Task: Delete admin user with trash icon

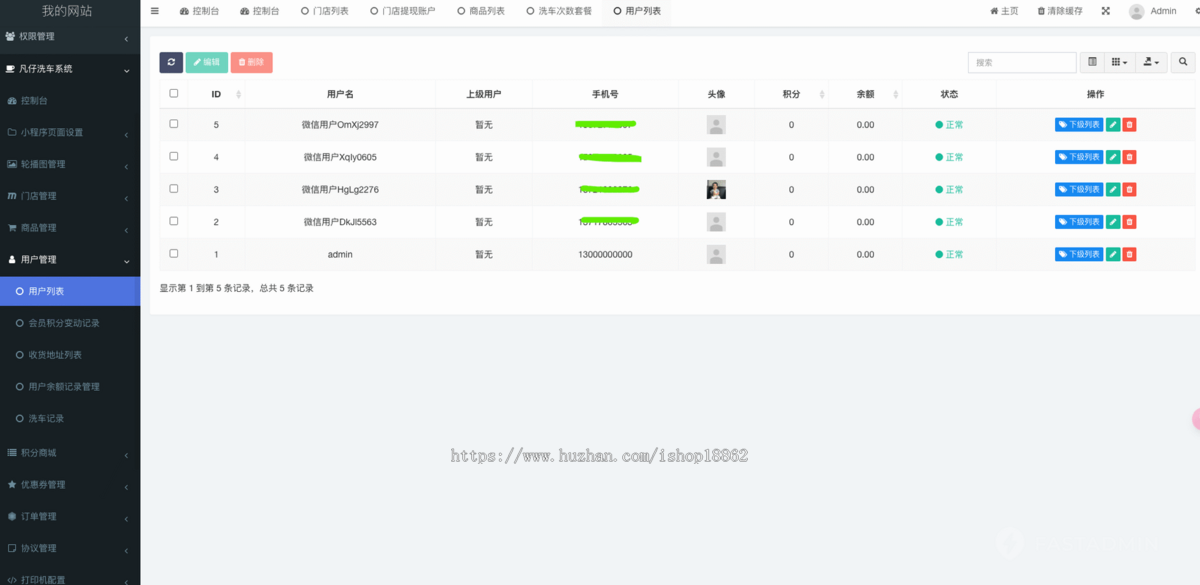Action: click(1129, 254)
